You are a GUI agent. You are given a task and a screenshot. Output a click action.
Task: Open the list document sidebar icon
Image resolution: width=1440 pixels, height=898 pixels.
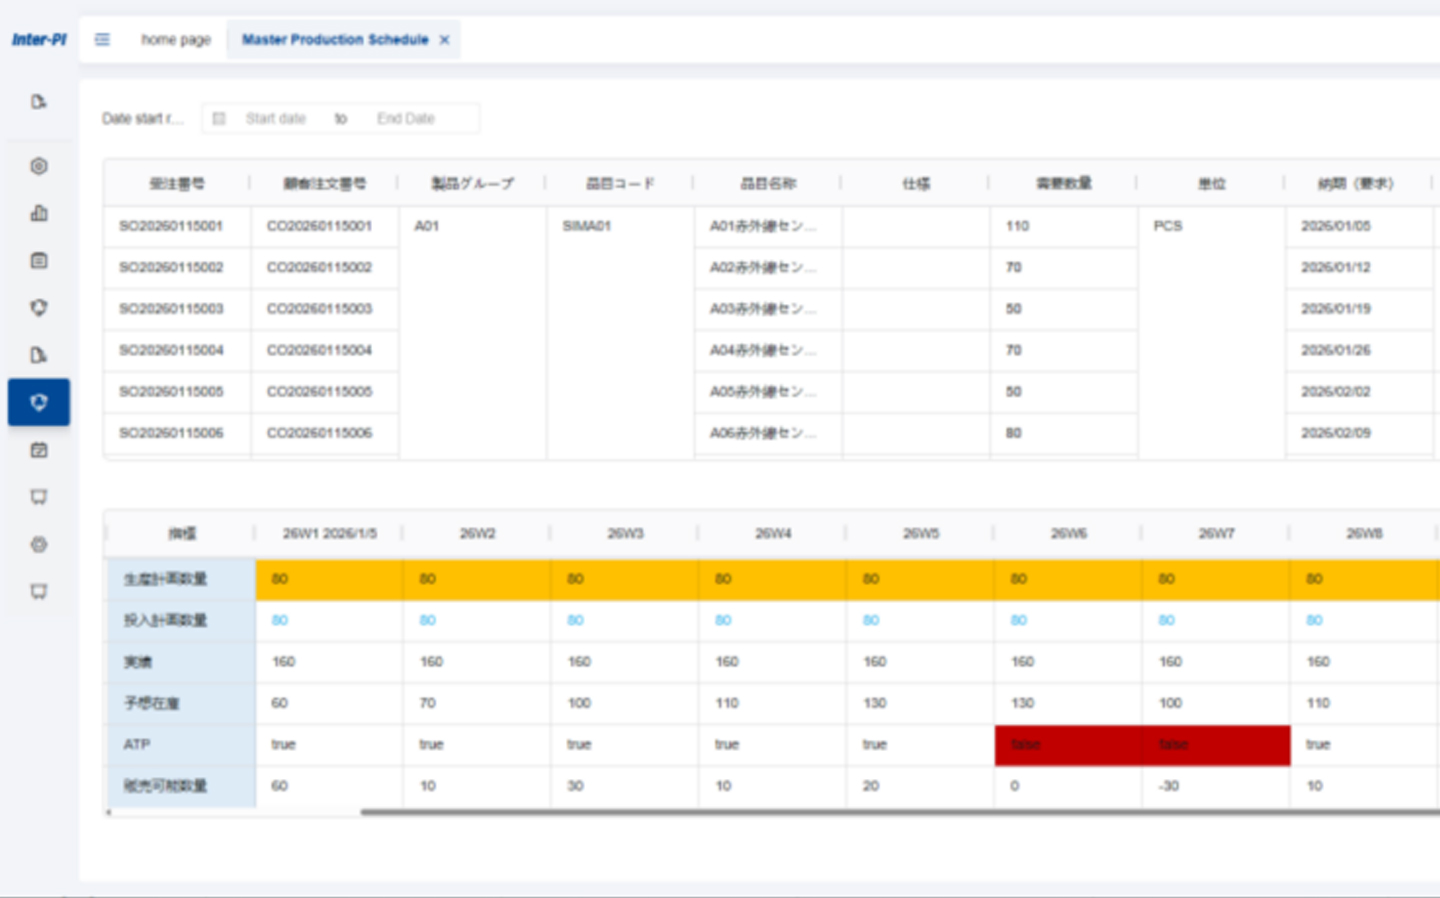tap(39, 260)
